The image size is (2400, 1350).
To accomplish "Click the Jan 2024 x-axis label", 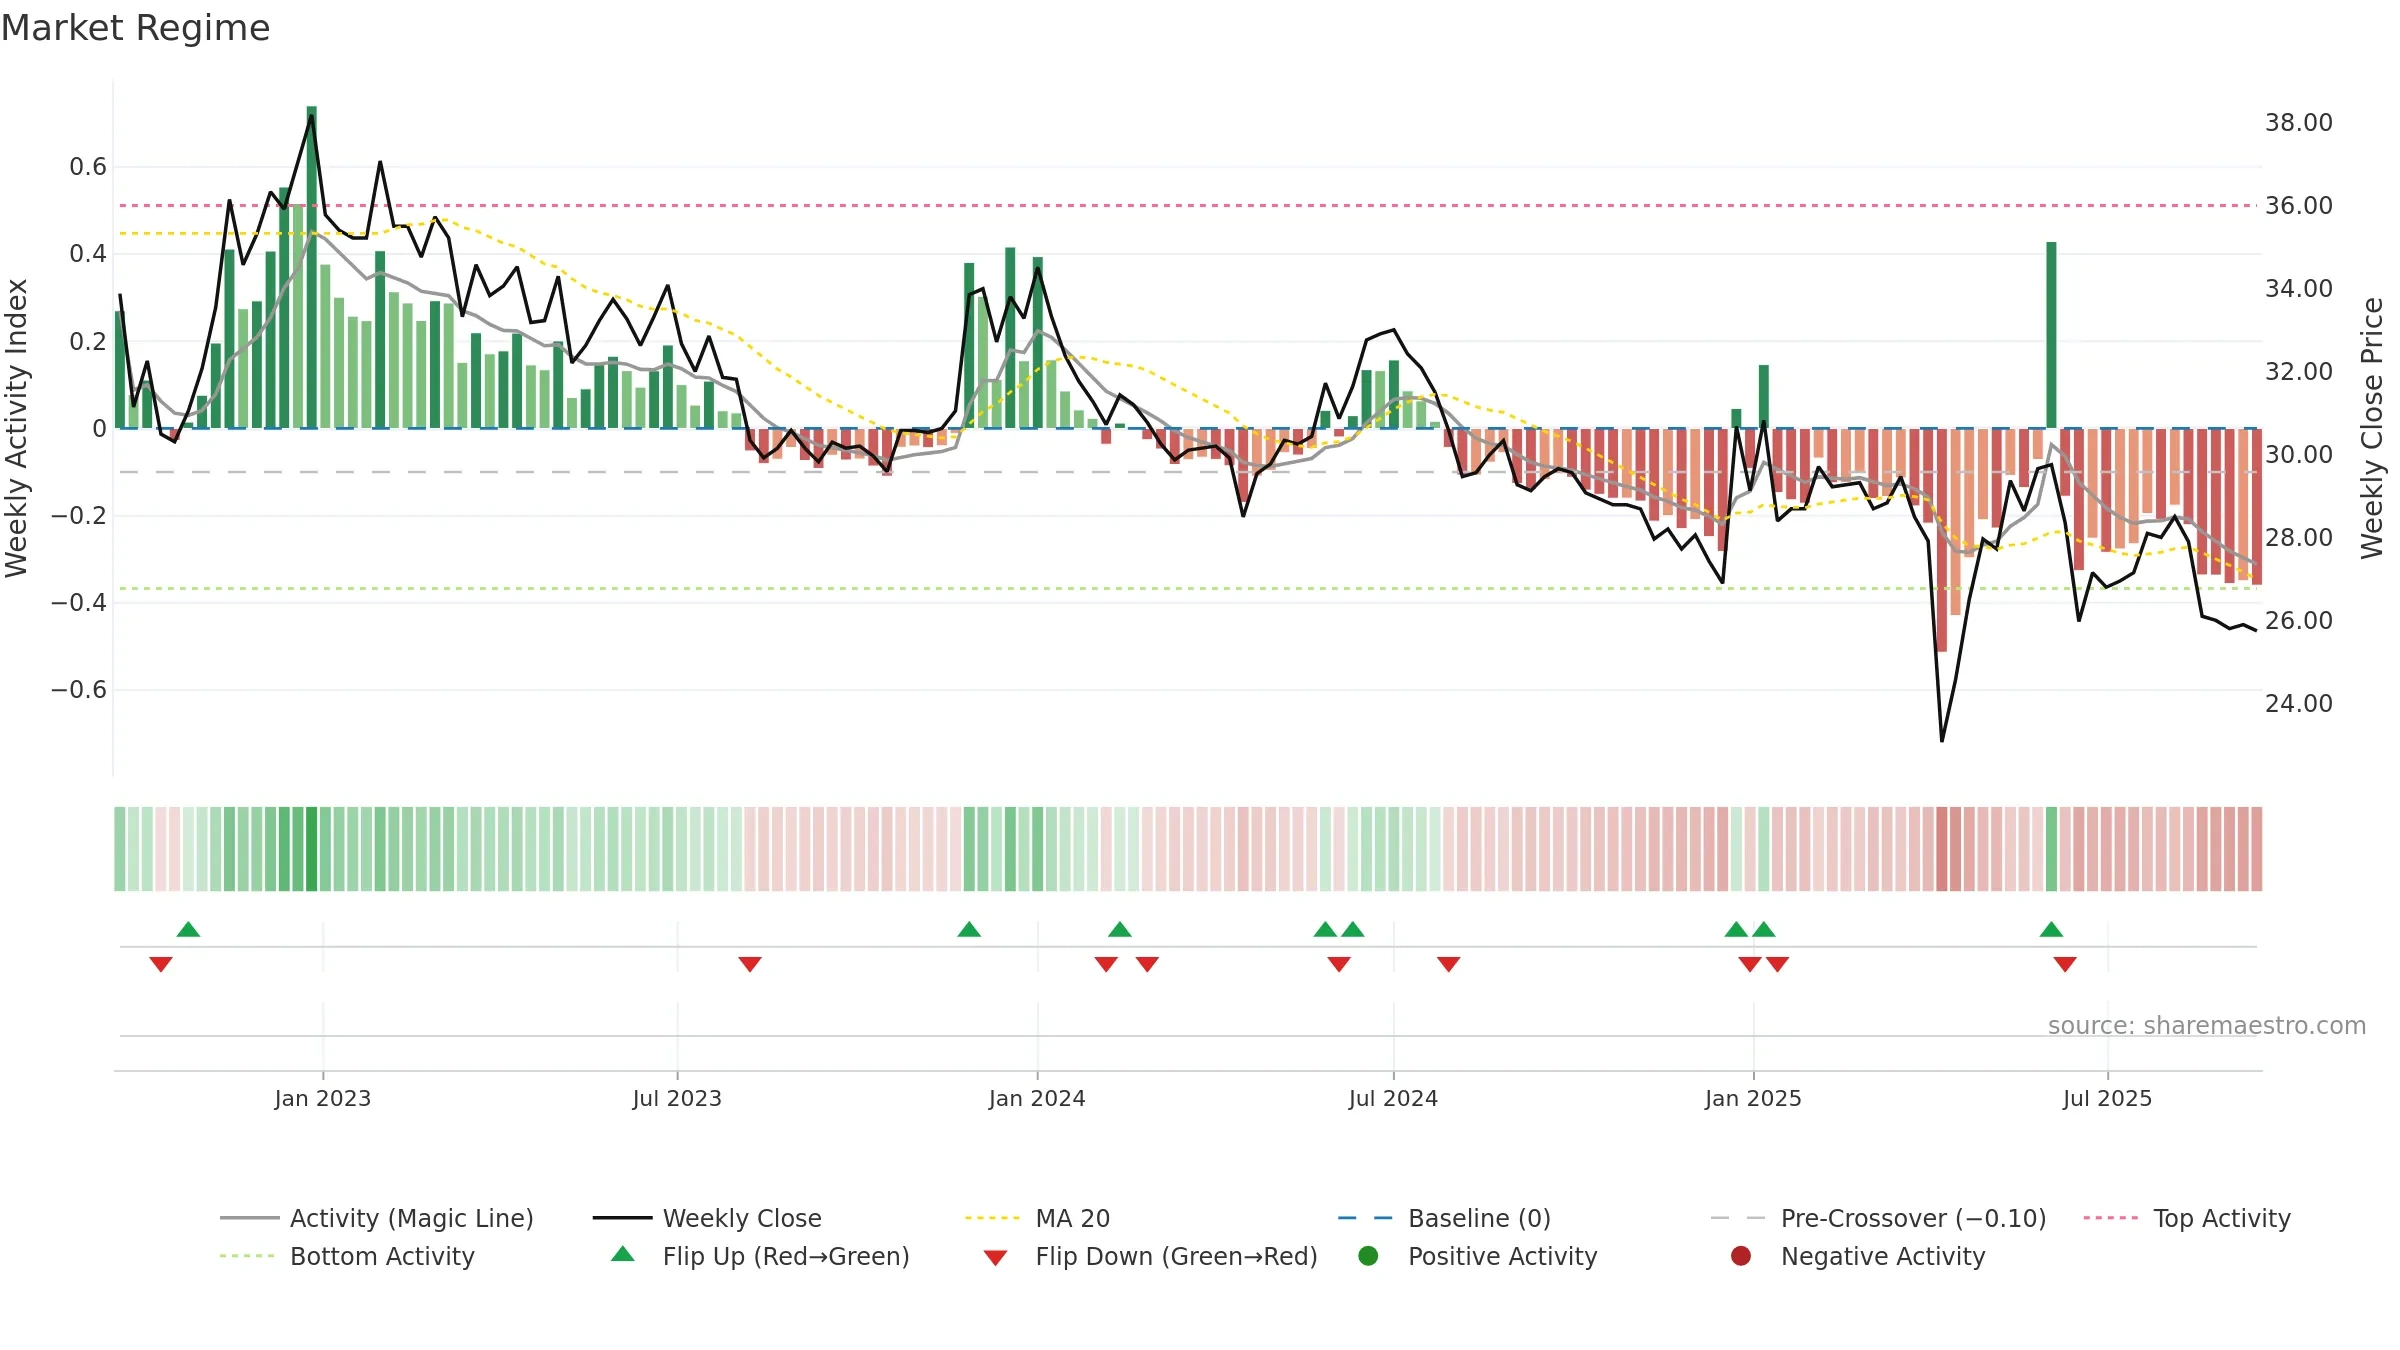I will click(x=1037, y=1098).
